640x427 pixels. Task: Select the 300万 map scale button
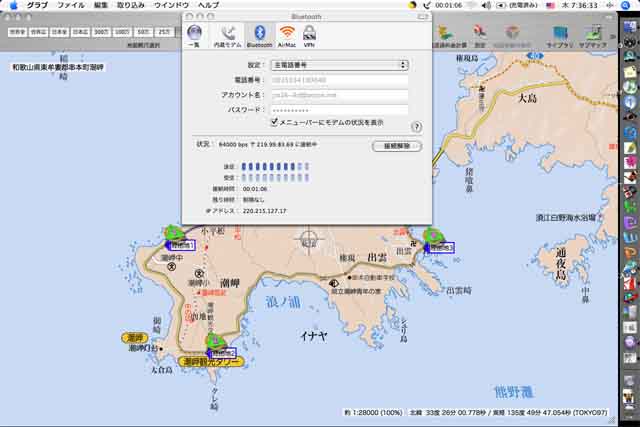[x=101, y=32]
